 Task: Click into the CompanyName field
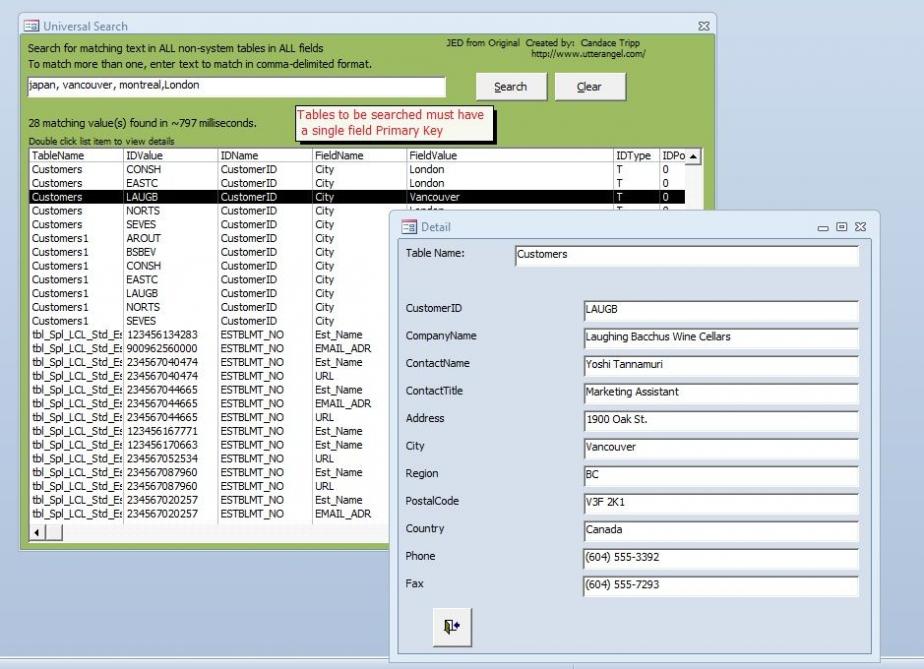pyautogui.click(x=720, y=337)
